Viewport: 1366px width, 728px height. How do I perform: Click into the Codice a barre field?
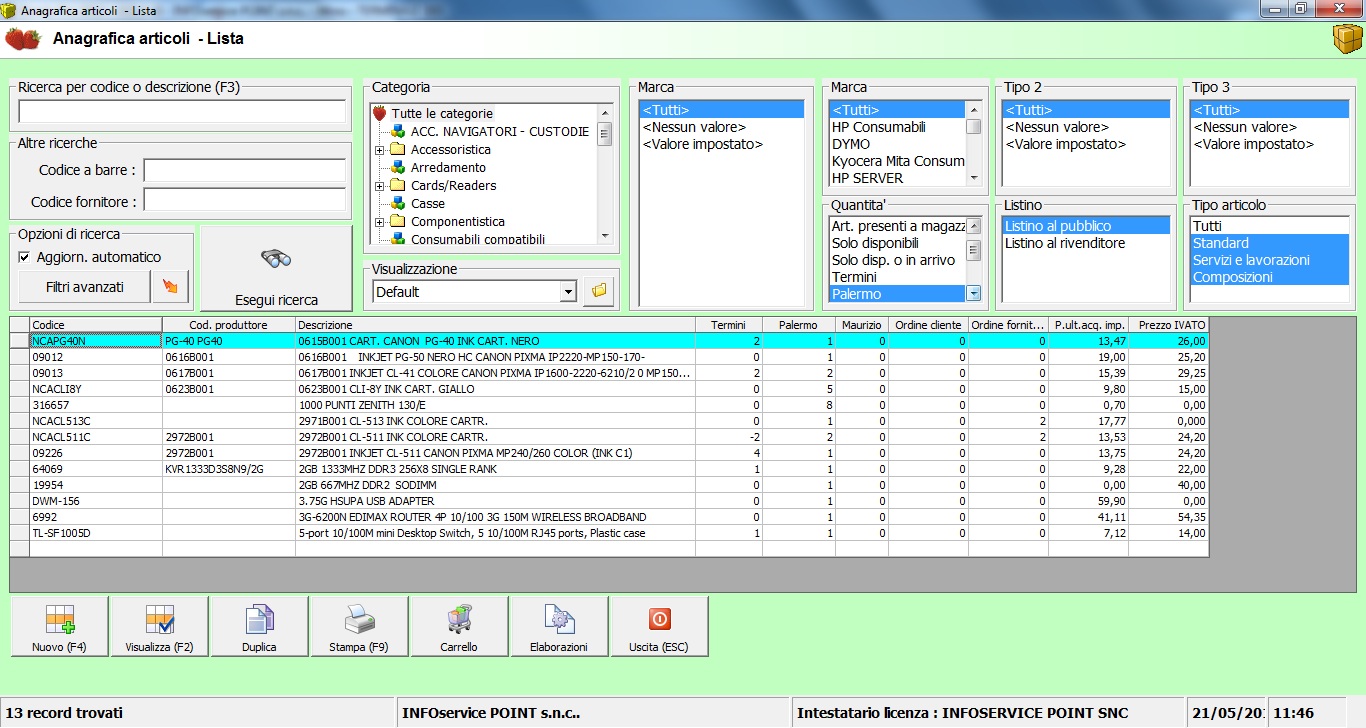[x=245, y=170]
